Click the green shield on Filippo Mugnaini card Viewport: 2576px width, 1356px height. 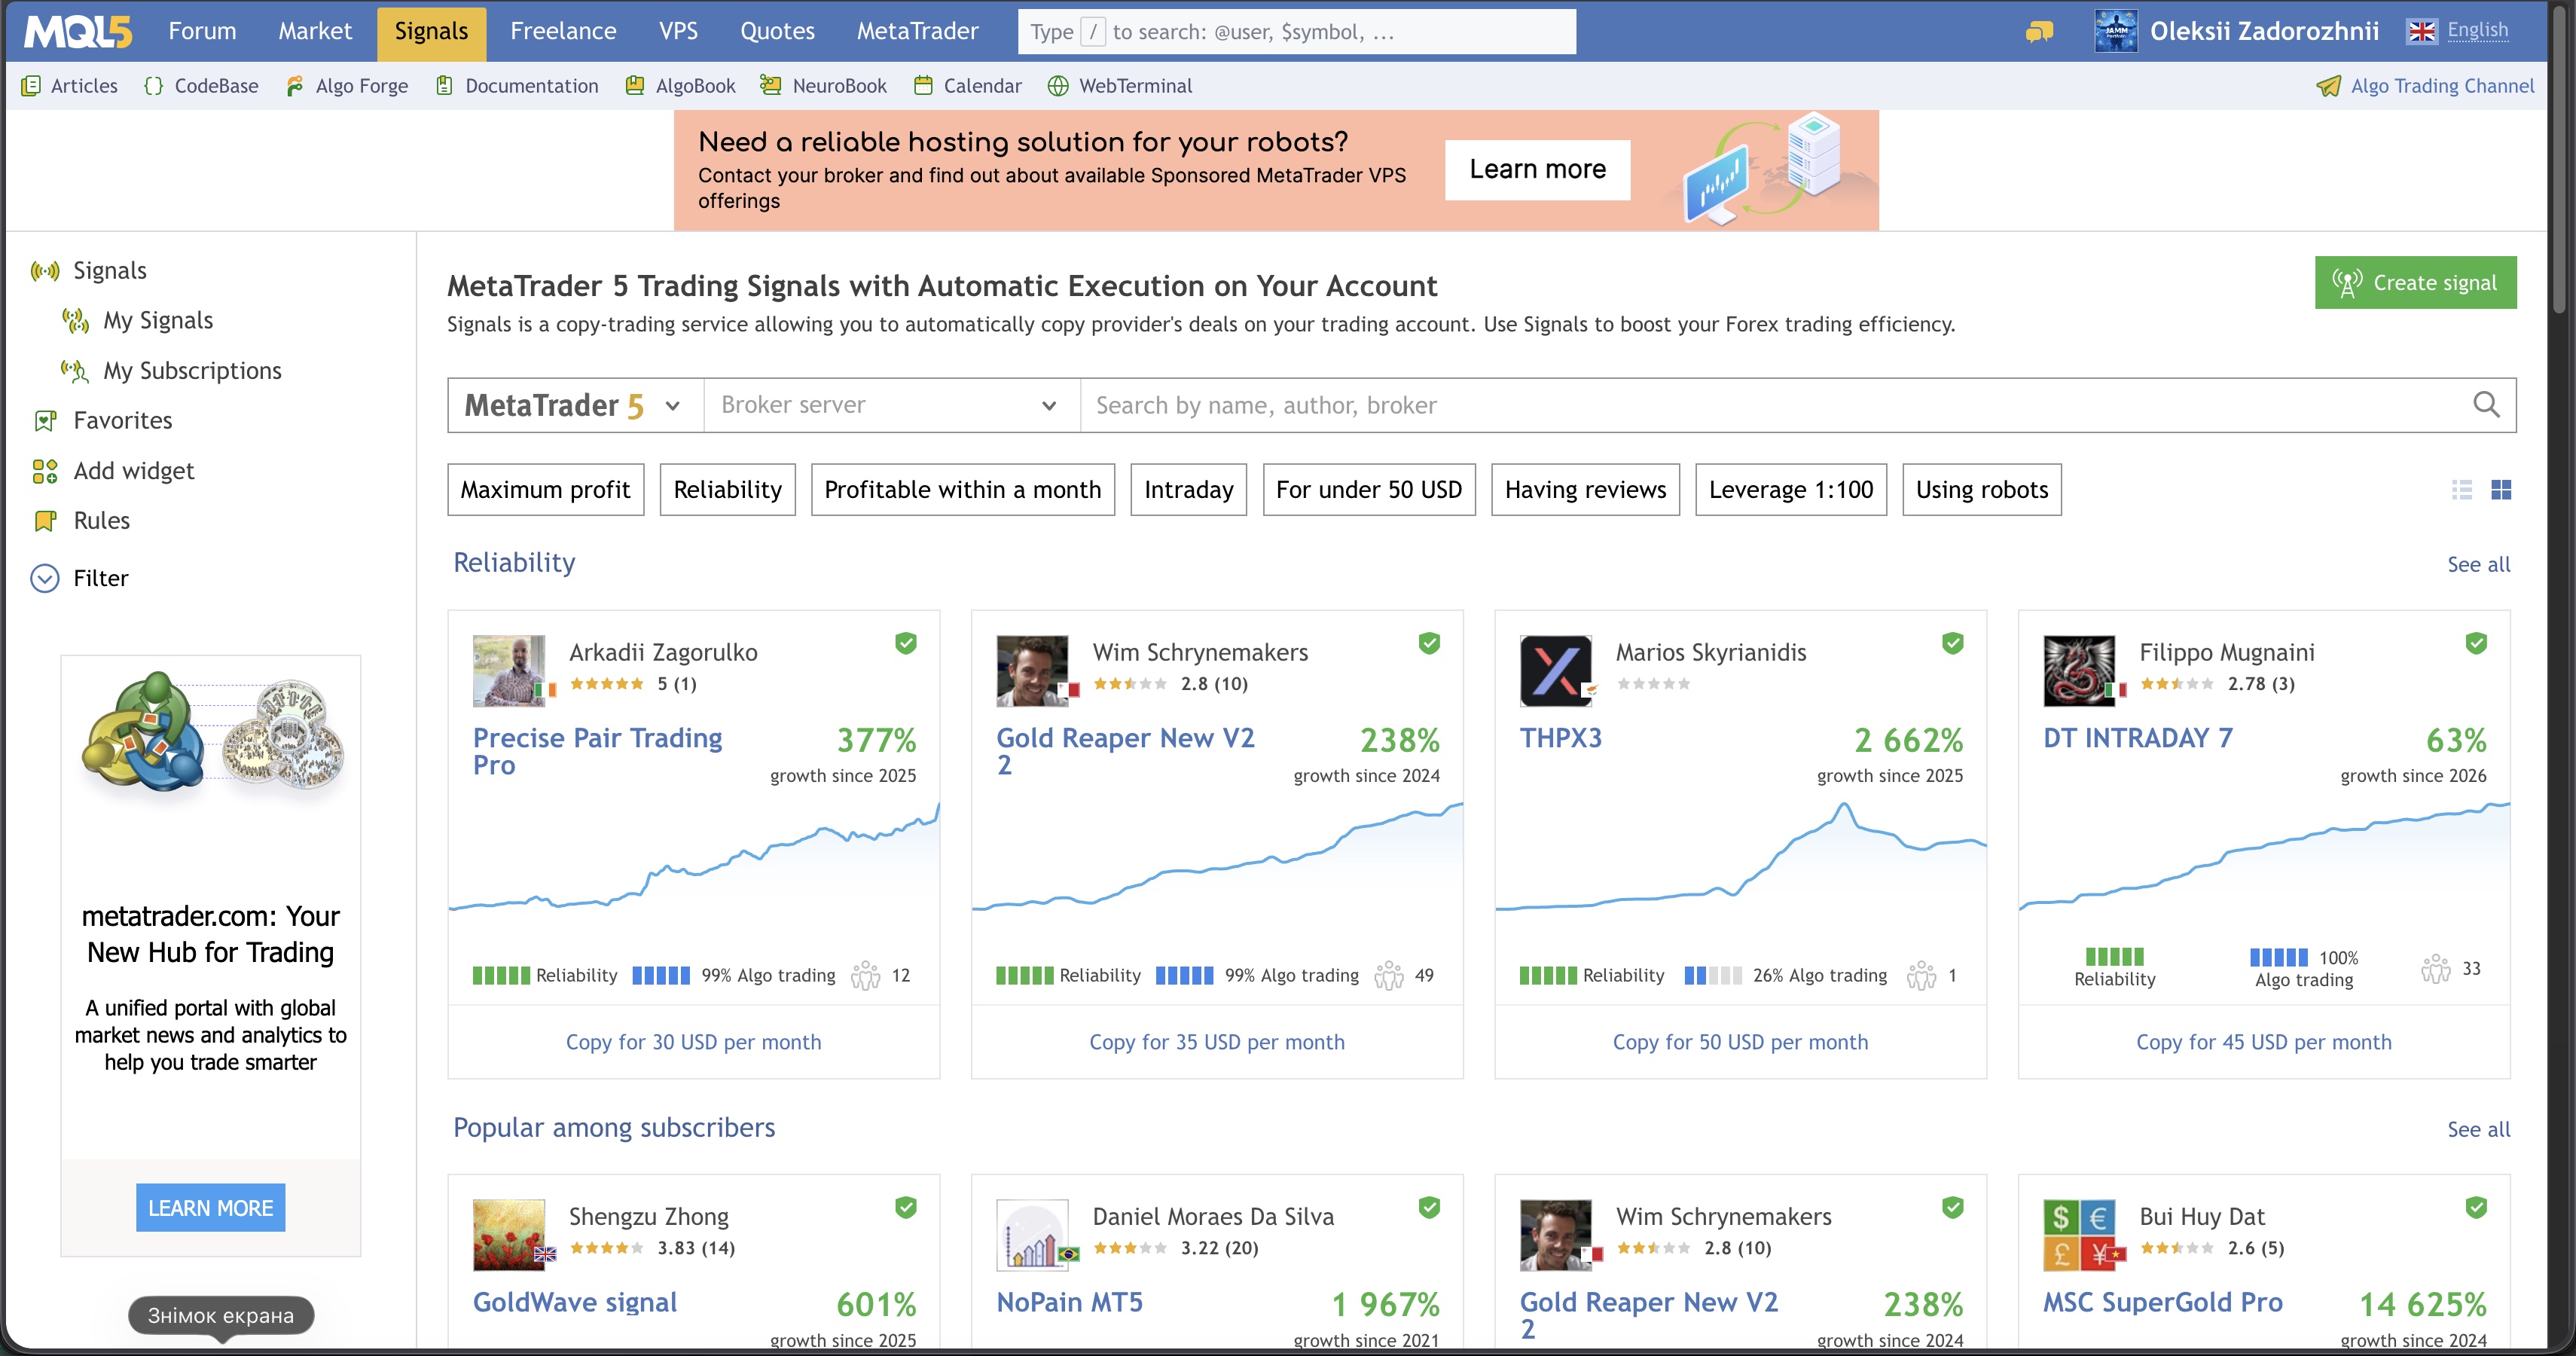2476,643
